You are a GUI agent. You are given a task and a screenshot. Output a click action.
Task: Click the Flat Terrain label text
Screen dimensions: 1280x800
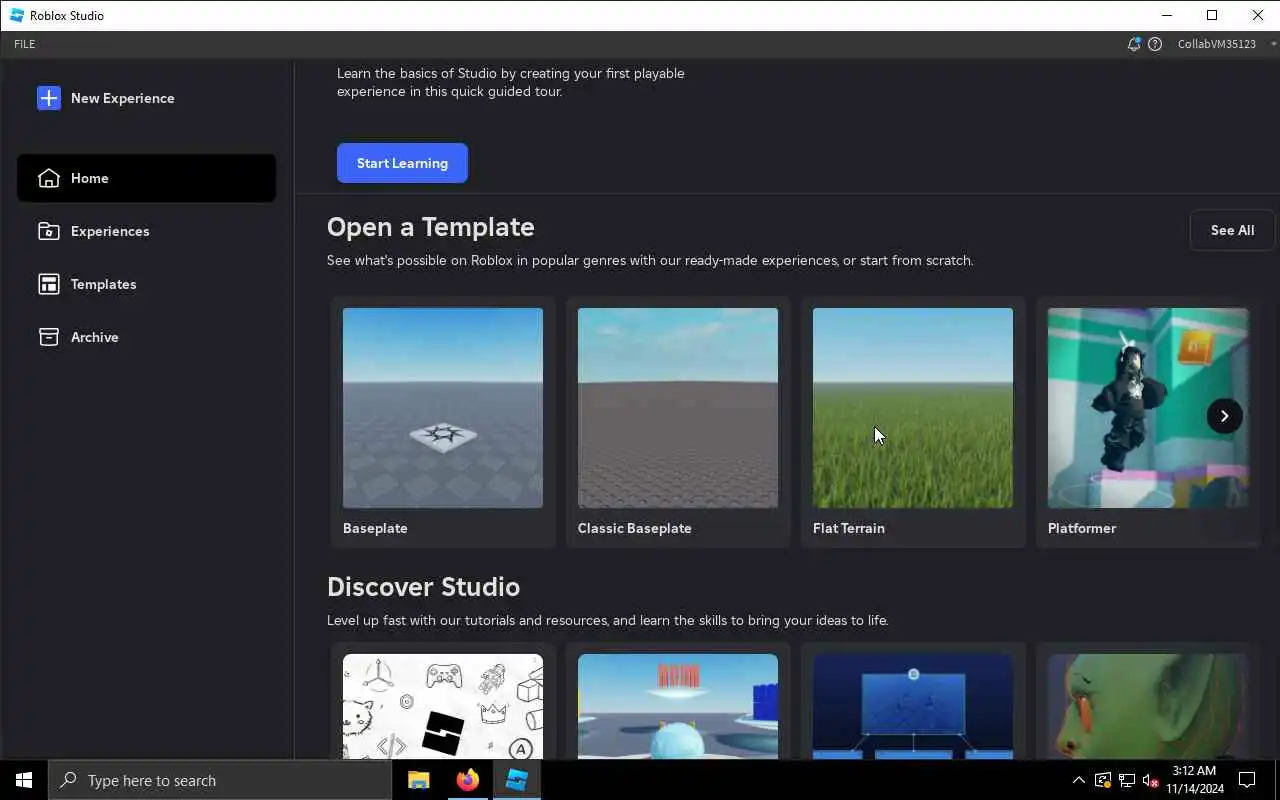coord(849,528)
